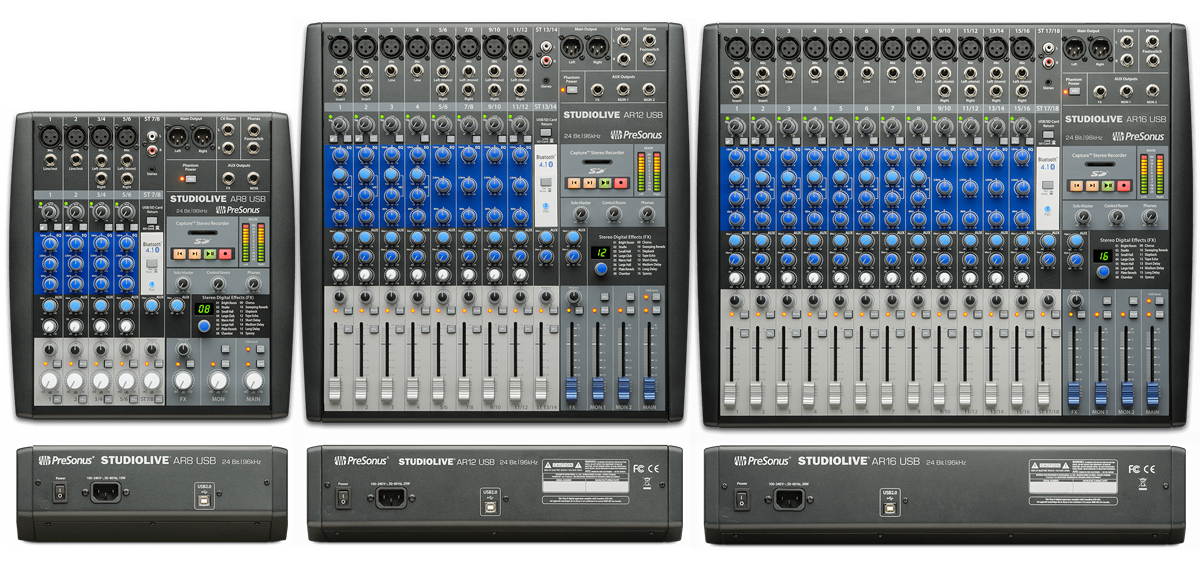Click blue FX select knob on AR12
The image size is (1200, 575).
coord(601,267)
